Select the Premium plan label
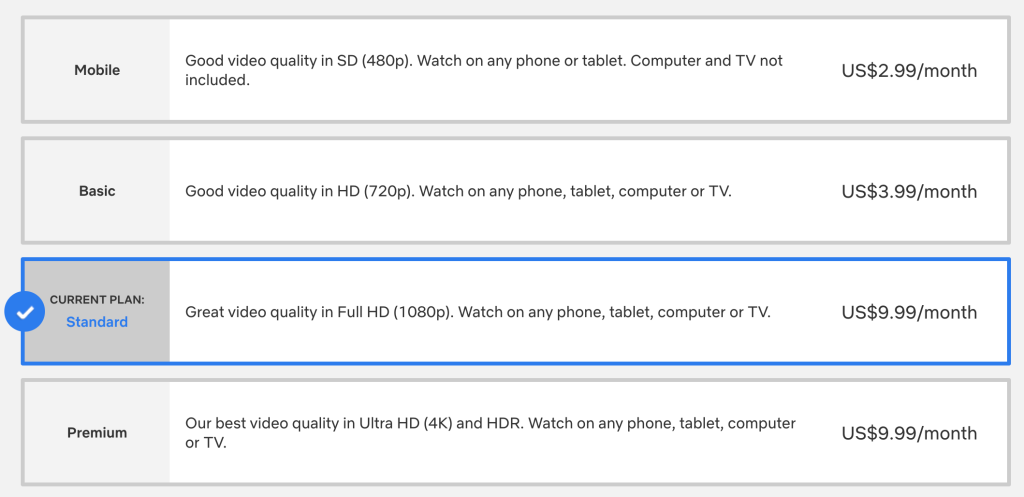1024x497 pixels. point(97,433)
